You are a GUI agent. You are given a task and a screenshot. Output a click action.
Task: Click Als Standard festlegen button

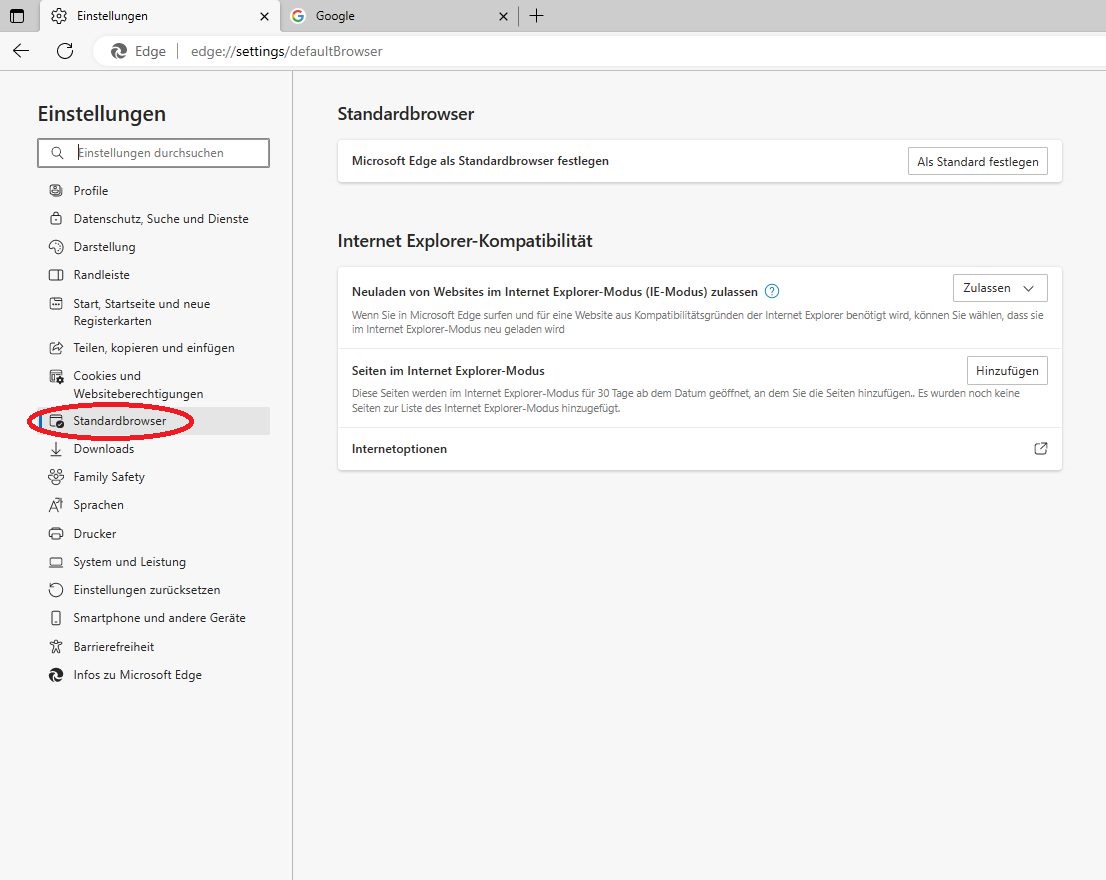pyautogui.click(x=978, y=161)
